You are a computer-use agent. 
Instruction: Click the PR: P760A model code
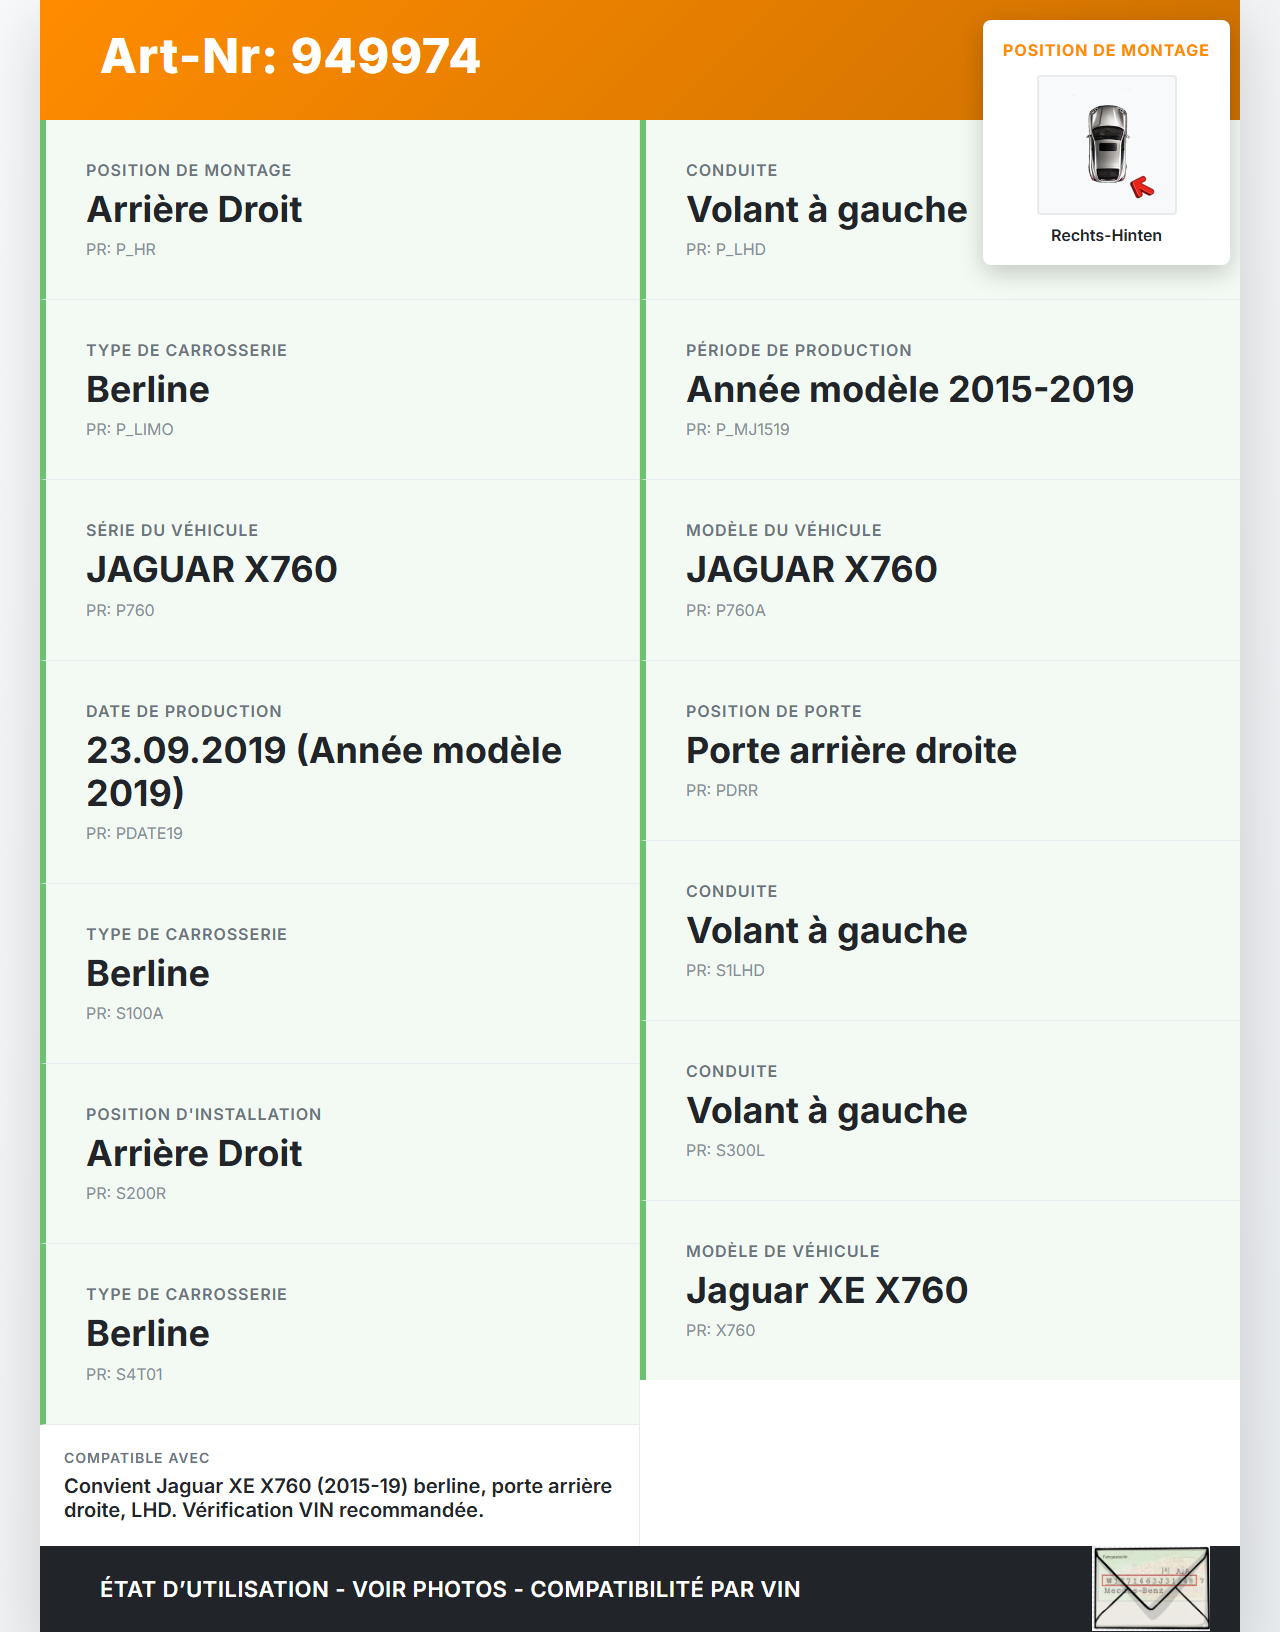point(726,611)
